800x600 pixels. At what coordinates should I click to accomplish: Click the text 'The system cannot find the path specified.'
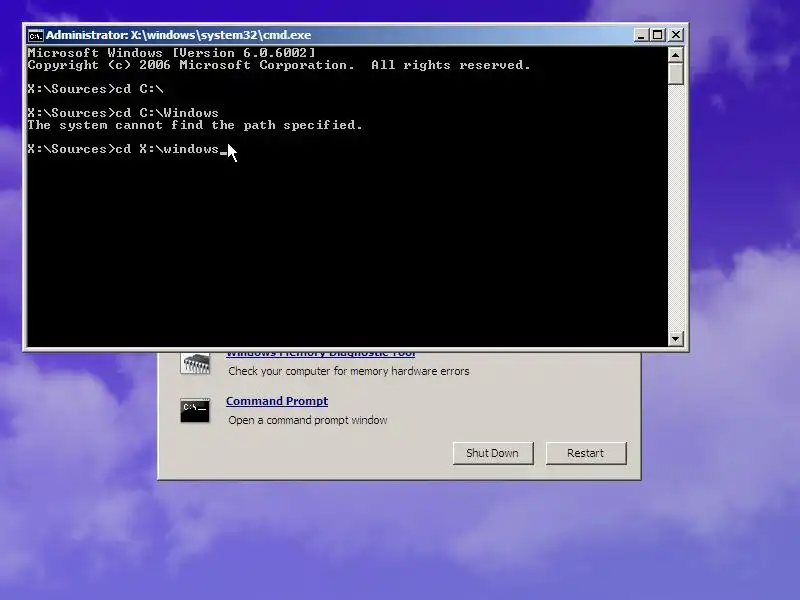[195, 125]
